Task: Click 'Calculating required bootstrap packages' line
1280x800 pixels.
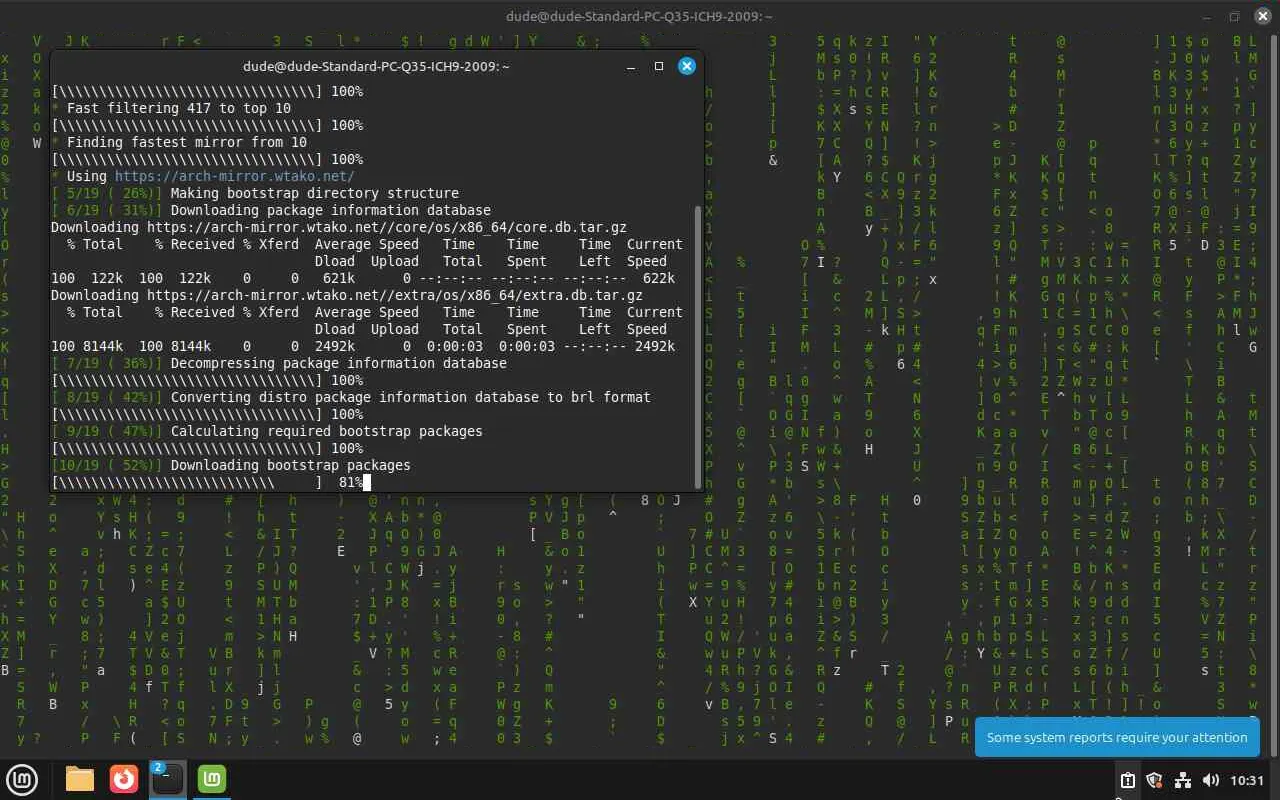Action: (x=267, y=431)
